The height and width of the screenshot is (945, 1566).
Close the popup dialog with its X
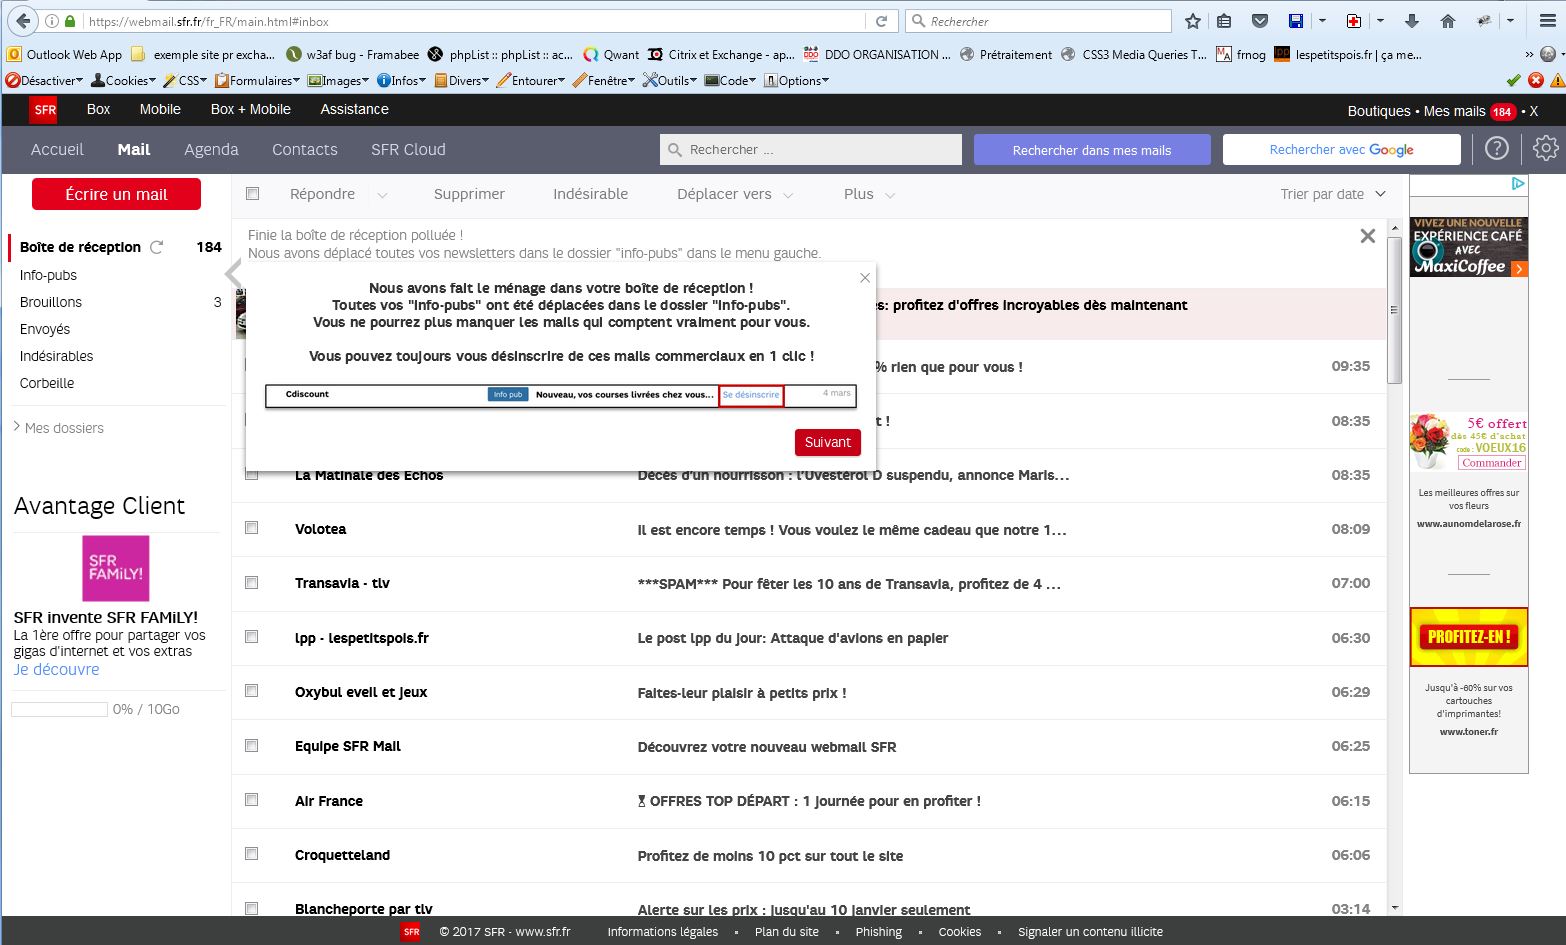point(865,278)
